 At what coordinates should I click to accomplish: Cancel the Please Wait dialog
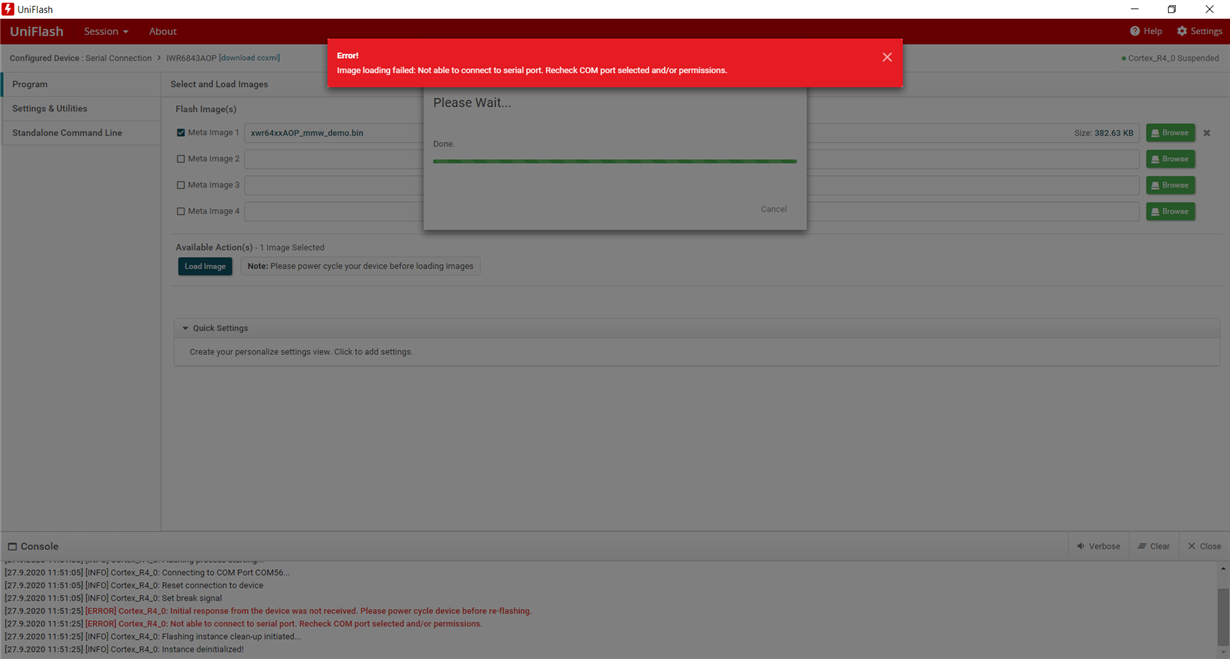pyautogui.click(x=773, y=209)
